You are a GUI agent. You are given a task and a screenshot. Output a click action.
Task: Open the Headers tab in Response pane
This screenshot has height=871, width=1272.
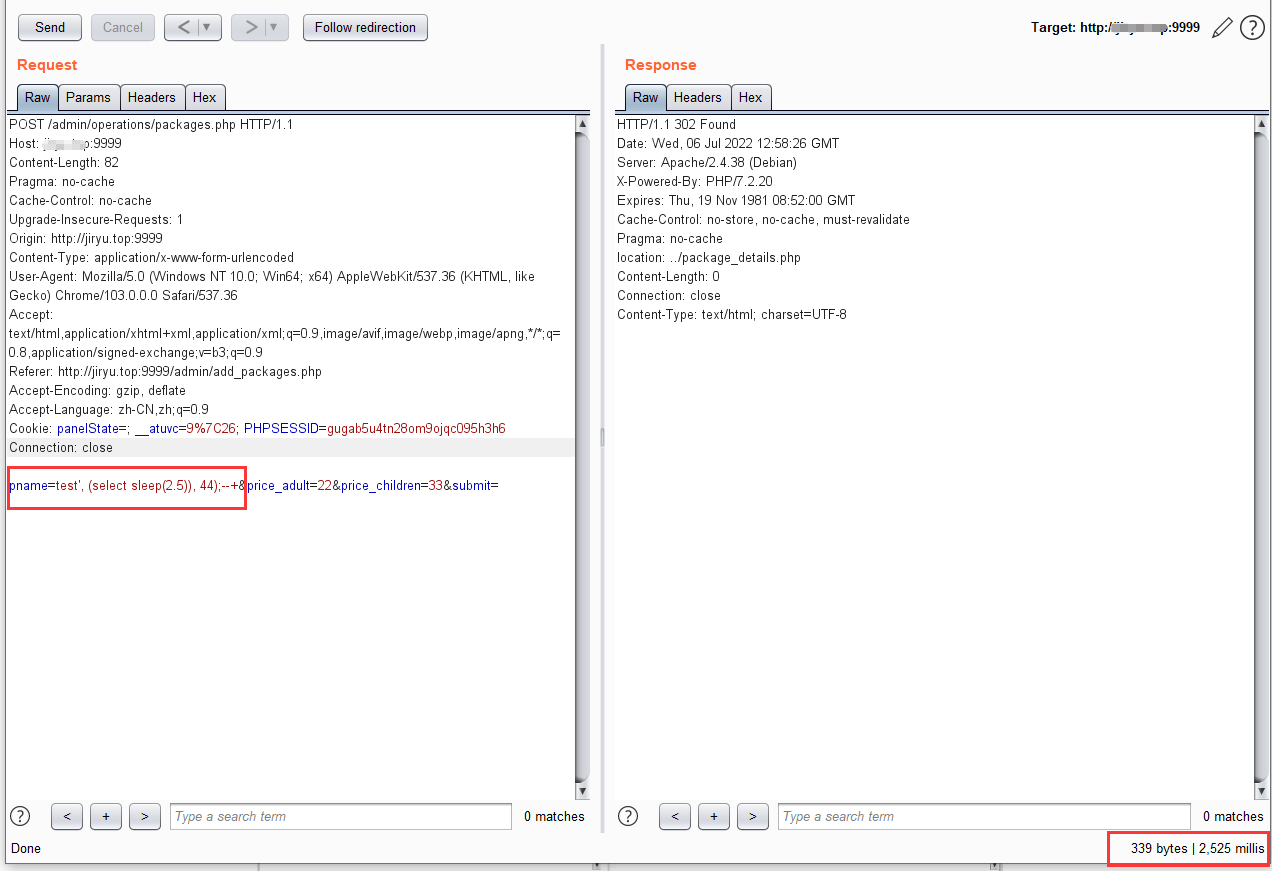coord(698,97)
